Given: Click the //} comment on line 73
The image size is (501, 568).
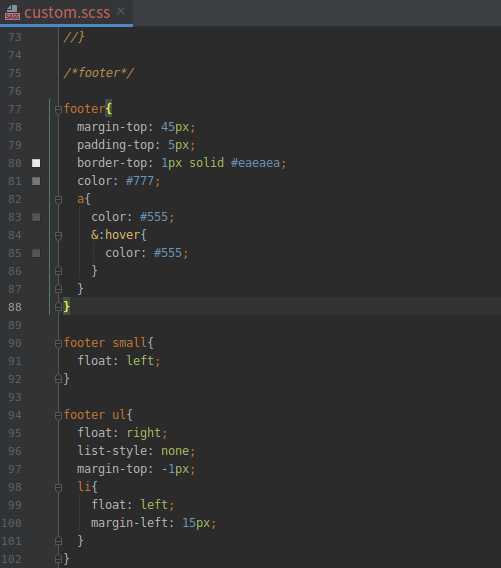Looking at the screenshot, I should [75, 37].
